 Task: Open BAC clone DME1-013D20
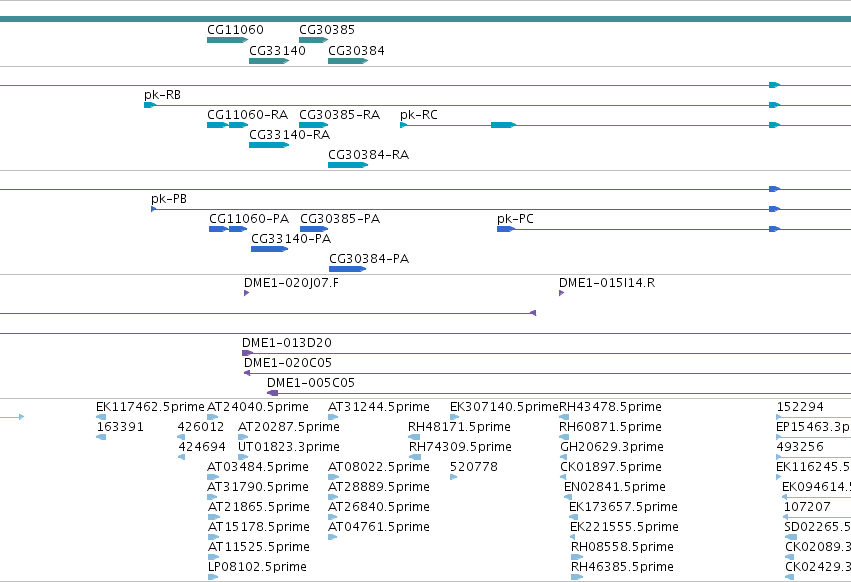click(x=547, y=353)
